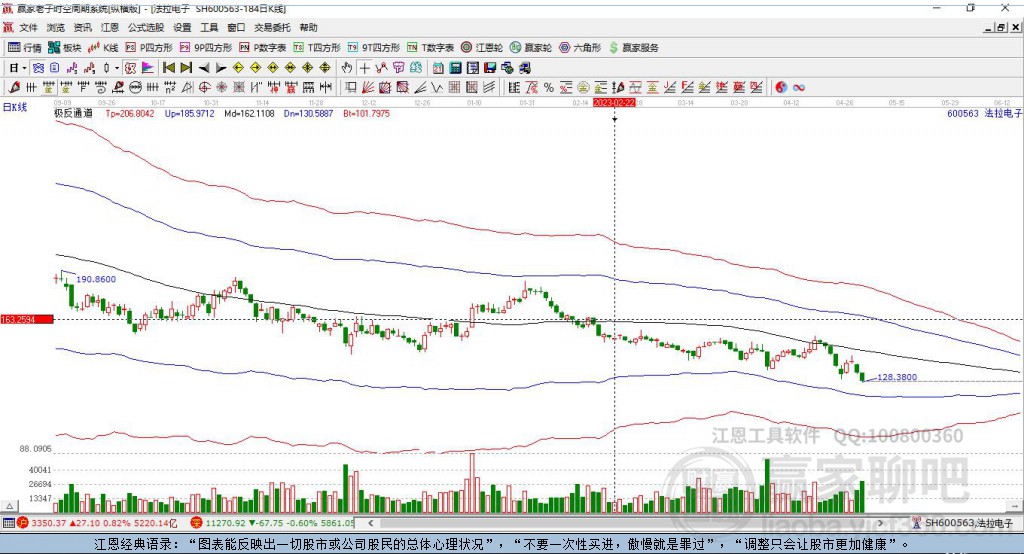
Task: Open the calendar icon numbered 21
Action: [x=438, y=68]
